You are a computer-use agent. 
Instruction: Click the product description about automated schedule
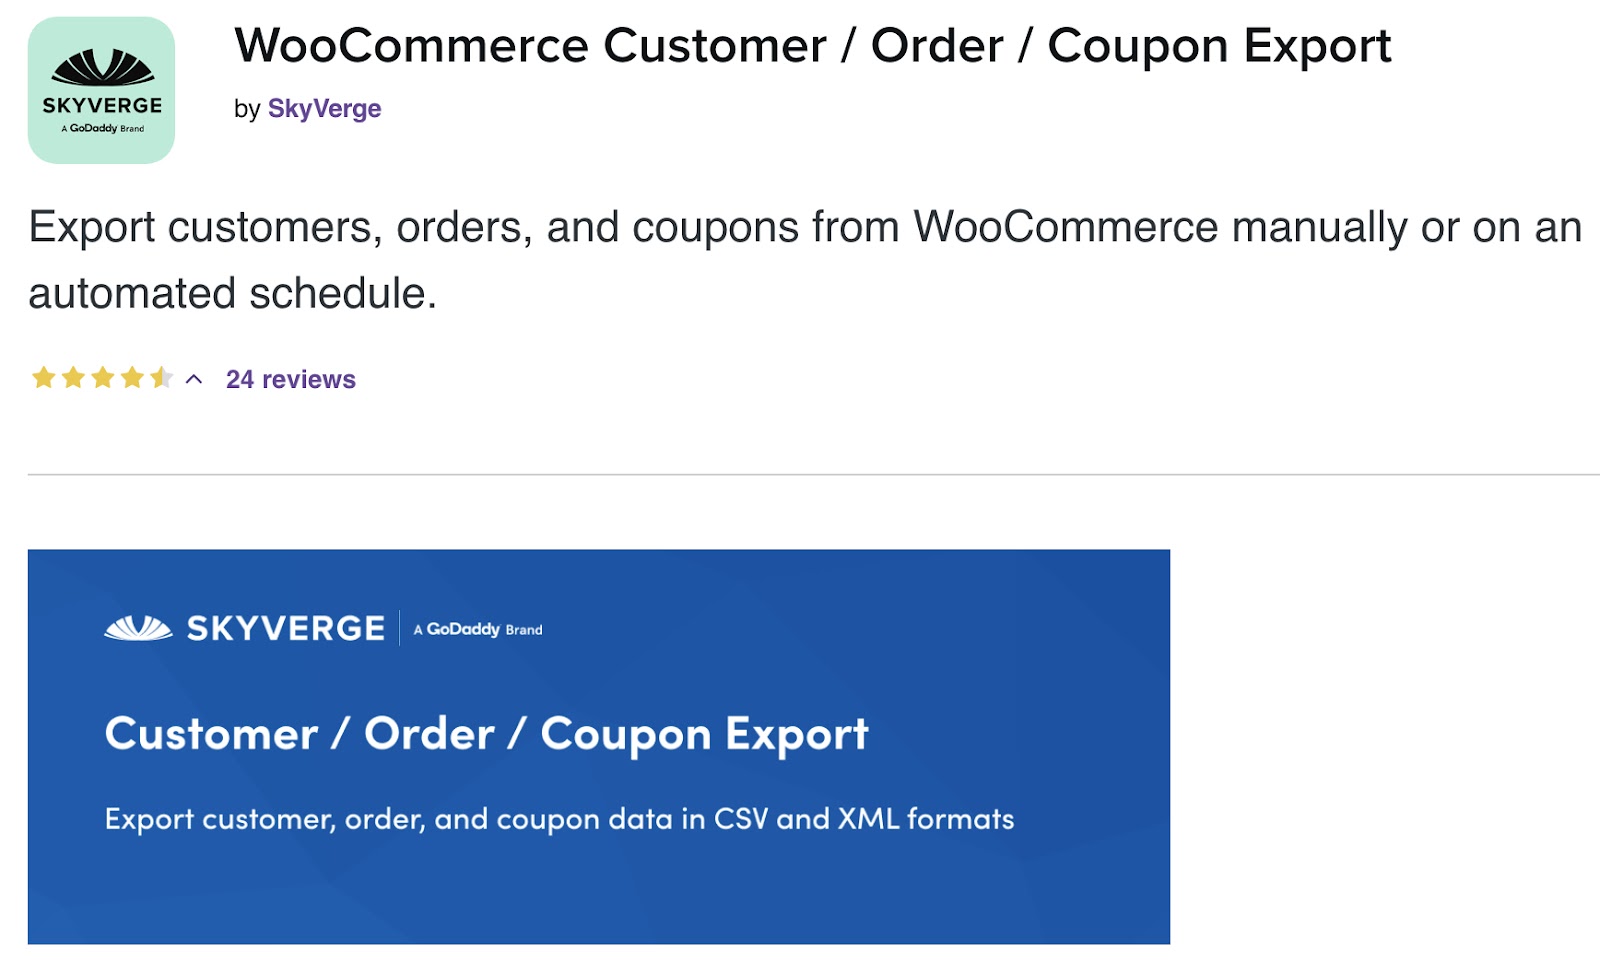[x=805, y=260]
